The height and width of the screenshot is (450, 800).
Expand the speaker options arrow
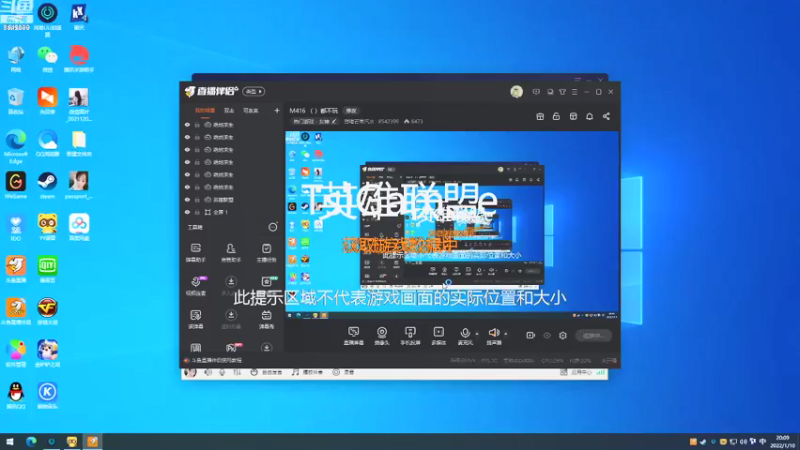click(x=506, y=334)
